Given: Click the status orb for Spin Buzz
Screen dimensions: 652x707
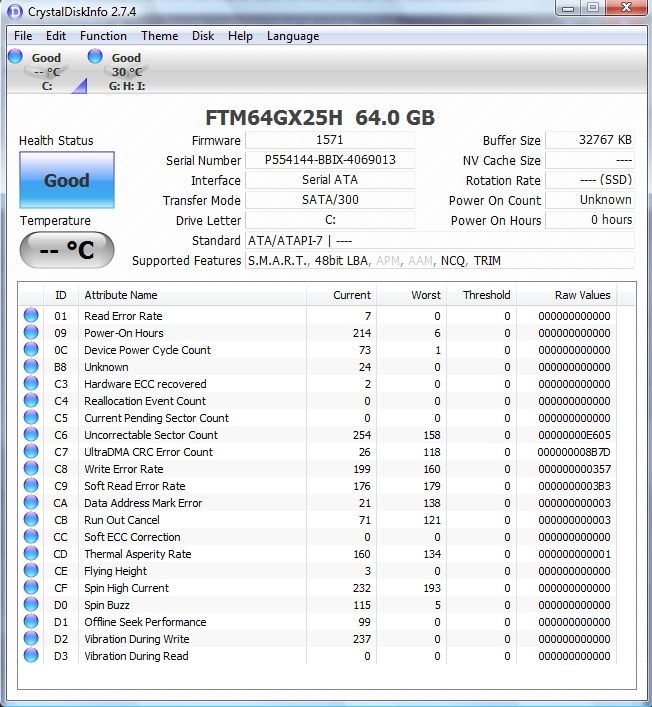Looking at the screenshot, I should 31,604.
